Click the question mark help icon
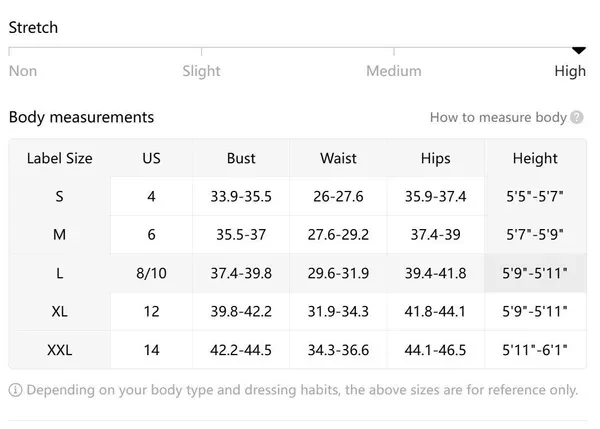 coord(577,118)
